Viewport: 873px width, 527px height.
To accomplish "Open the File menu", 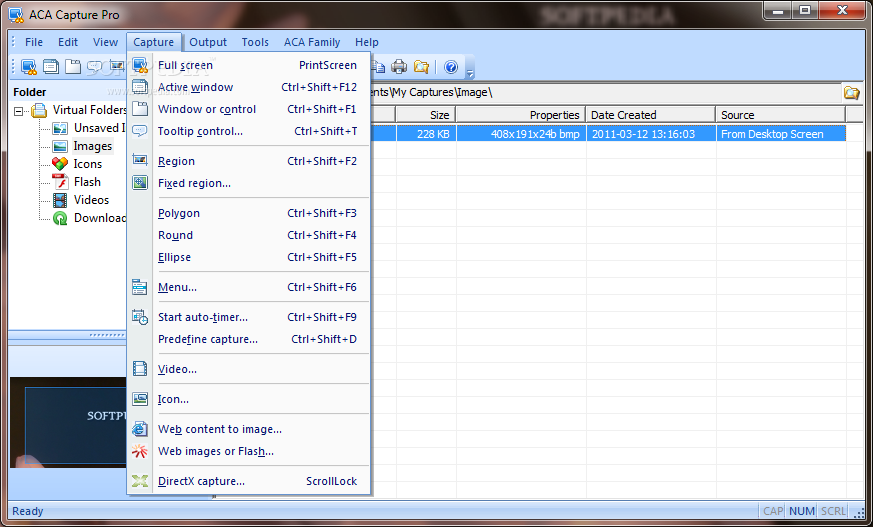I will [34, 42].
